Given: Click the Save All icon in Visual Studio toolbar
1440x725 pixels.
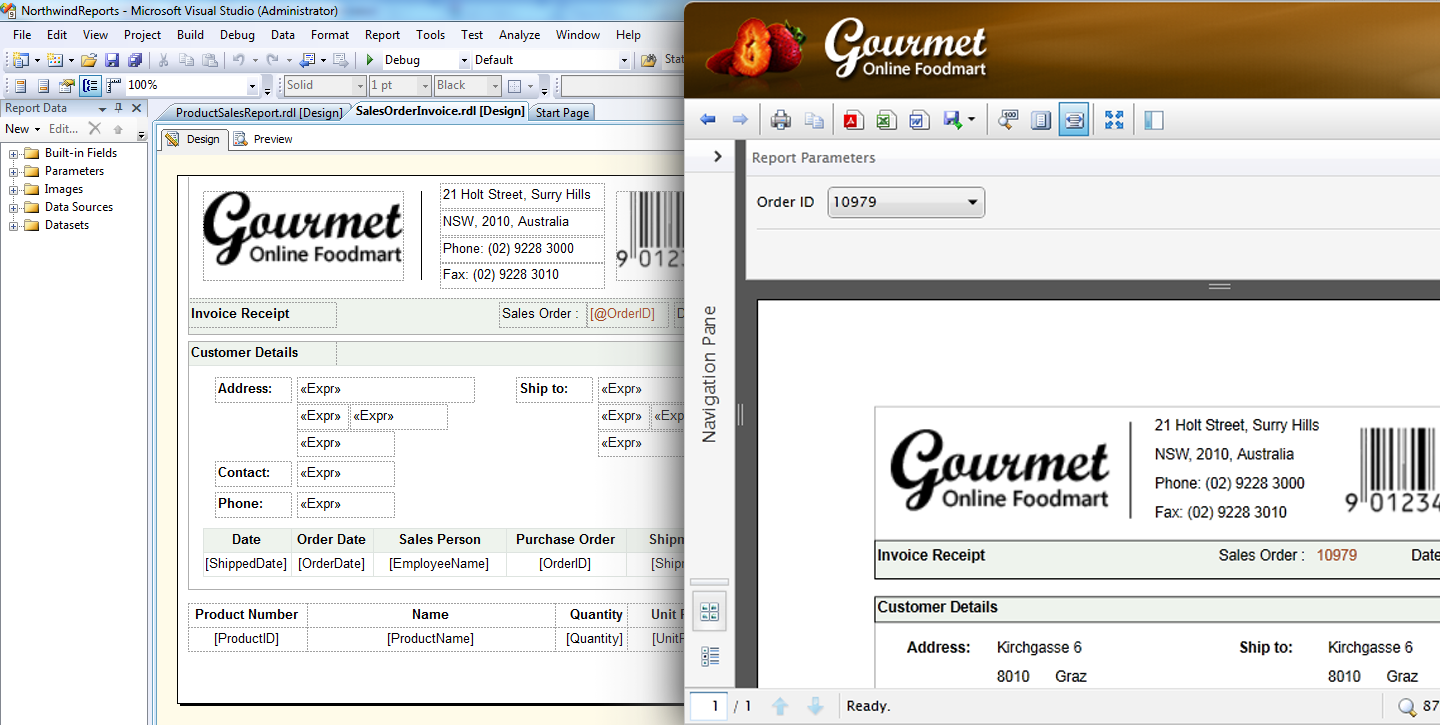Looking at the screenshot, I should coord(134,60).
